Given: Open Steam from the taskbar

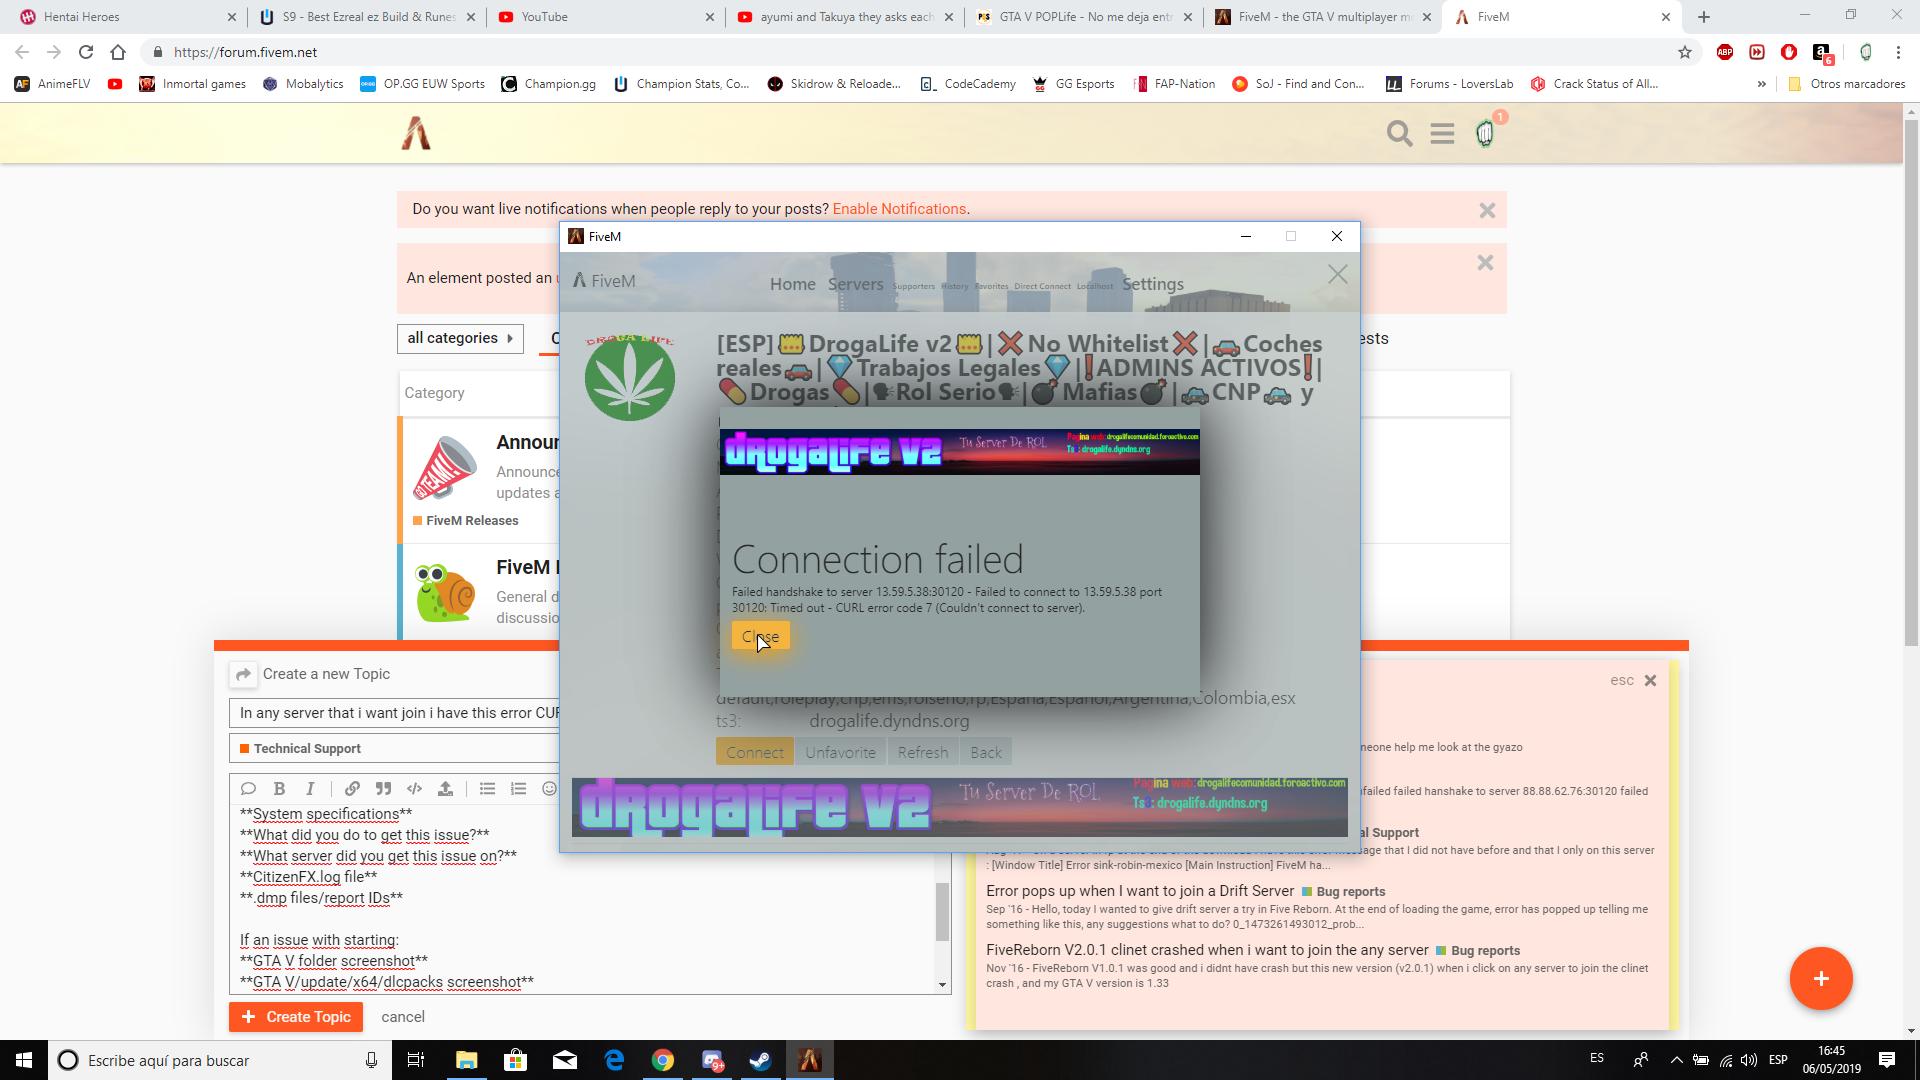Looking at the screenshot, I should 760,1060.
